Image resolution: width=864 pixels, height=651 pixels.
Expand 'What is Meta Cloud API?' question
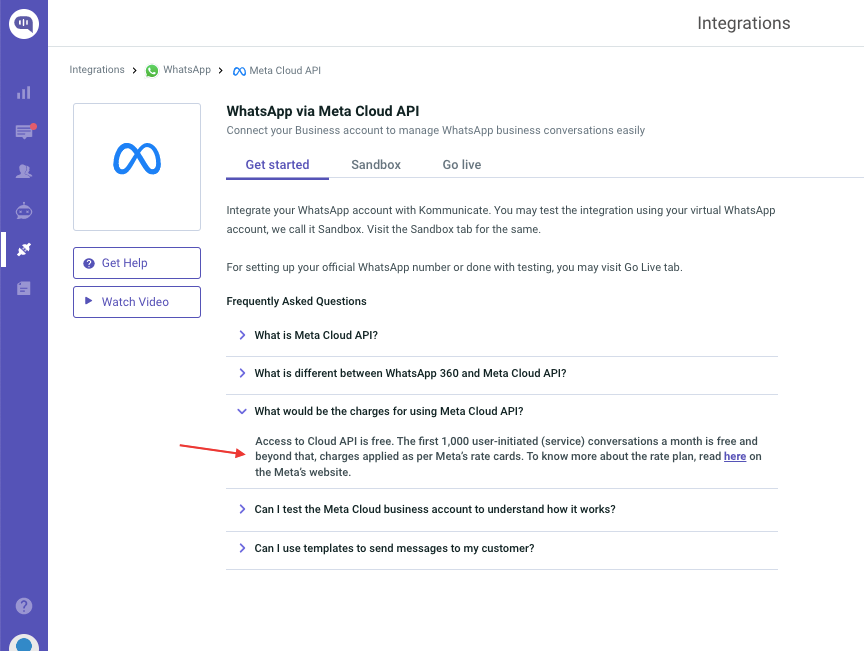502,335
